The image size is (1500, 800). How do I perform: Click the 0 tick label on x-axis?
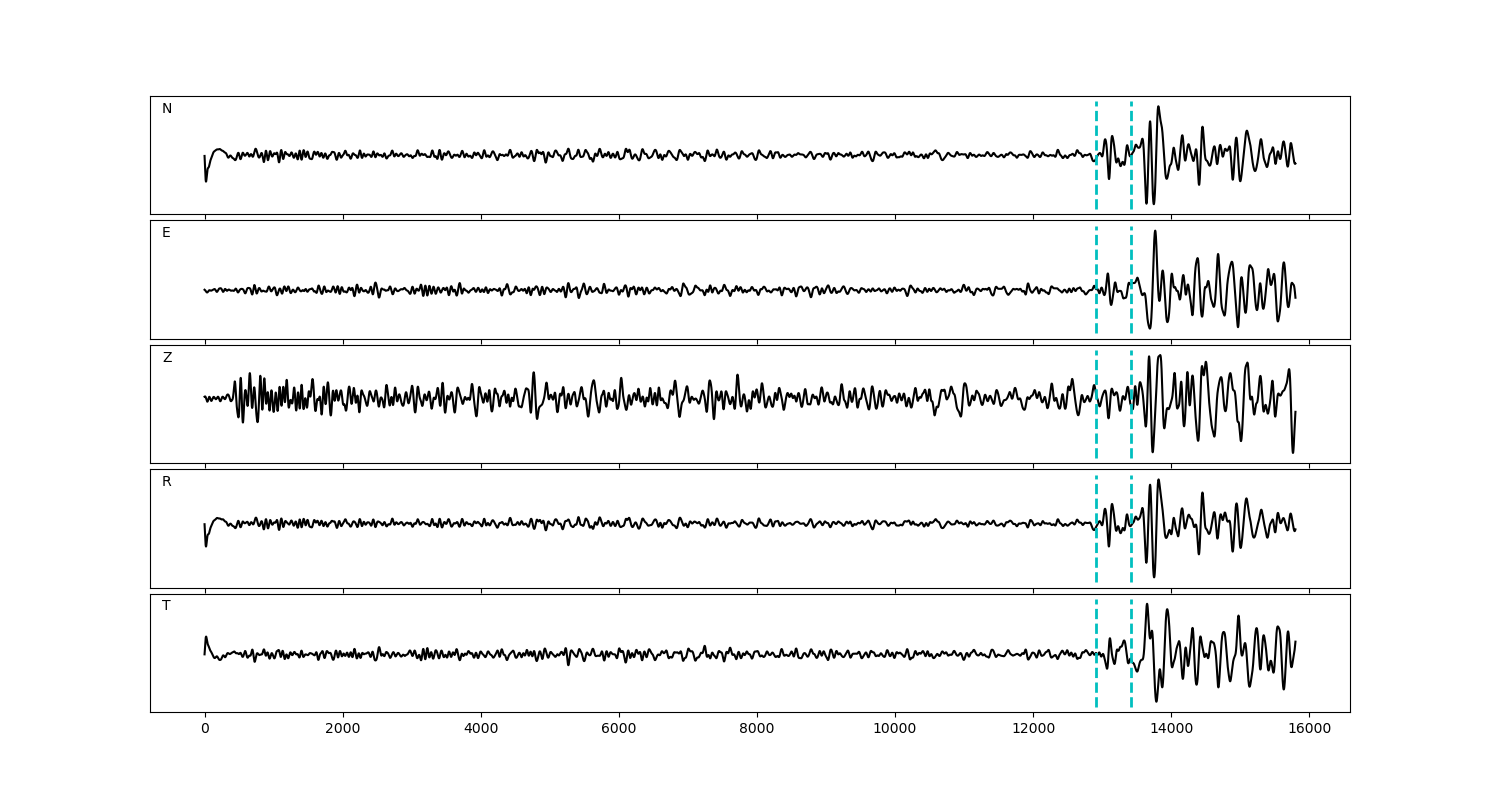tap(205, 730)
